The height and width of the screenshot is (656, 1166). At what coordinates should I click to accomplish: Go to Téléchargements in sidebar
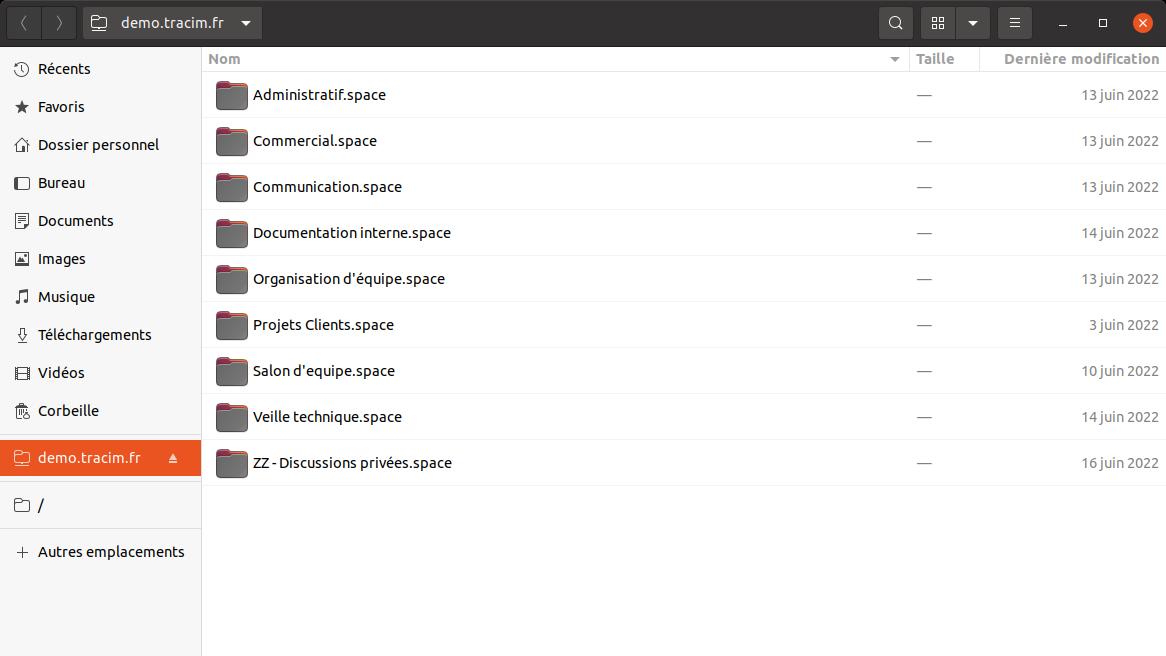tap(94, 335)
